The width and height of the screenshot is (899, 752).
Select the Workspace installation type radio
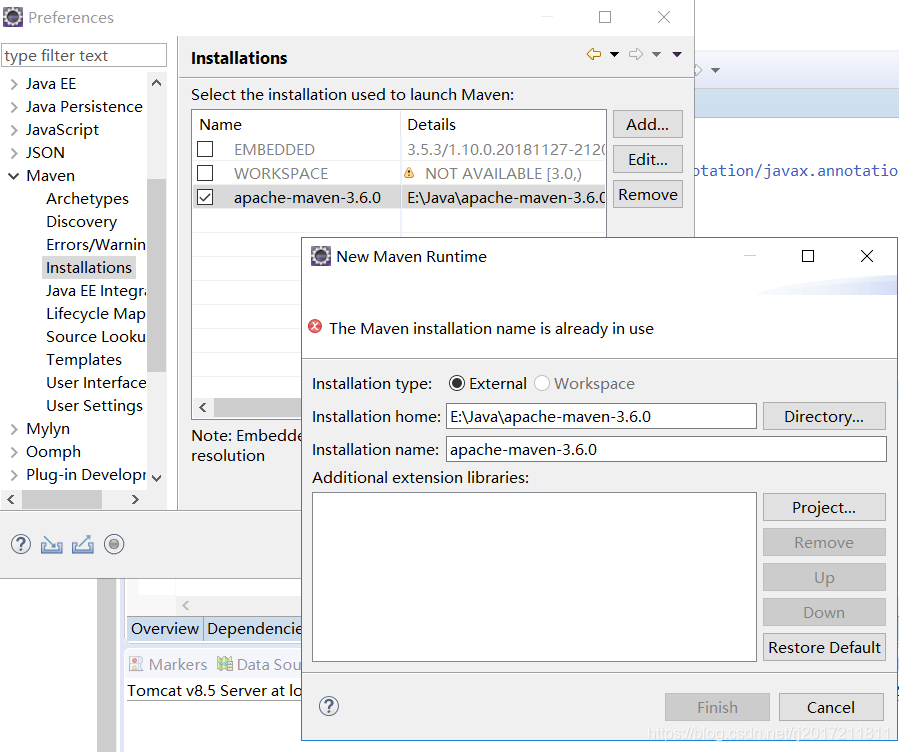pos(542,383)
